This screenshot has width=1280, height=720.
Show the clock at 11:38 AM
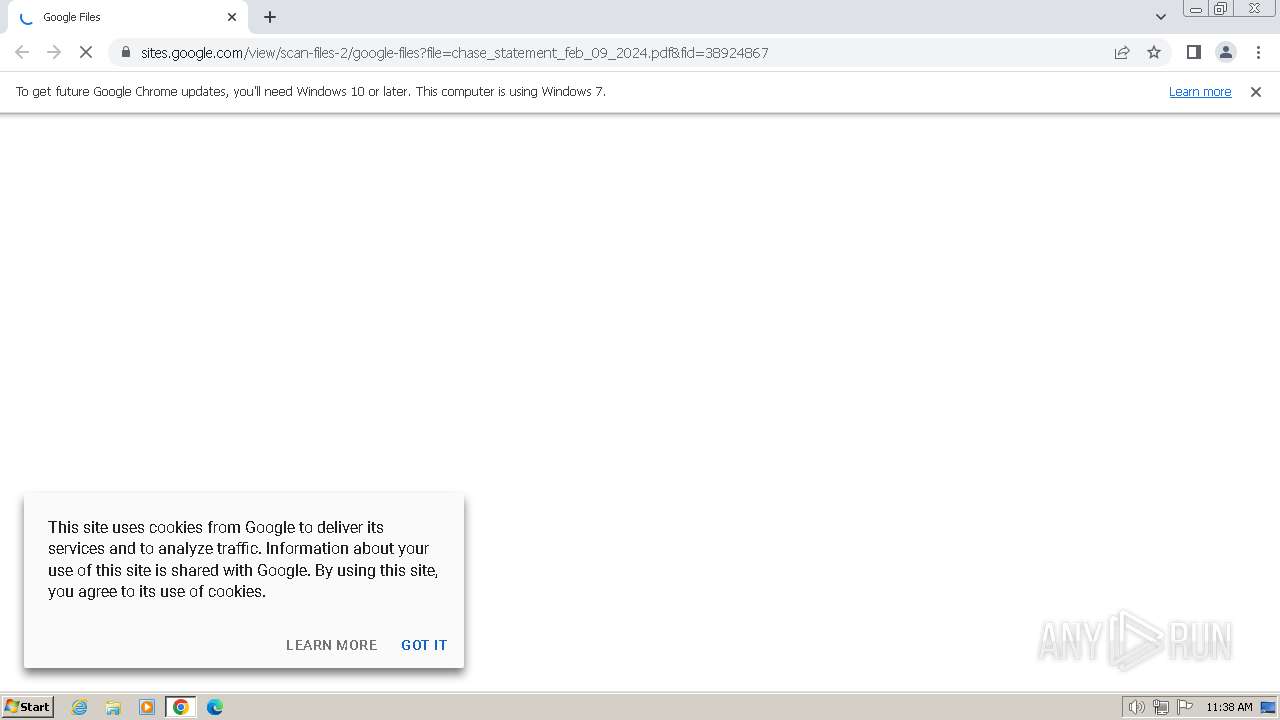click(x=1229, y=707)
